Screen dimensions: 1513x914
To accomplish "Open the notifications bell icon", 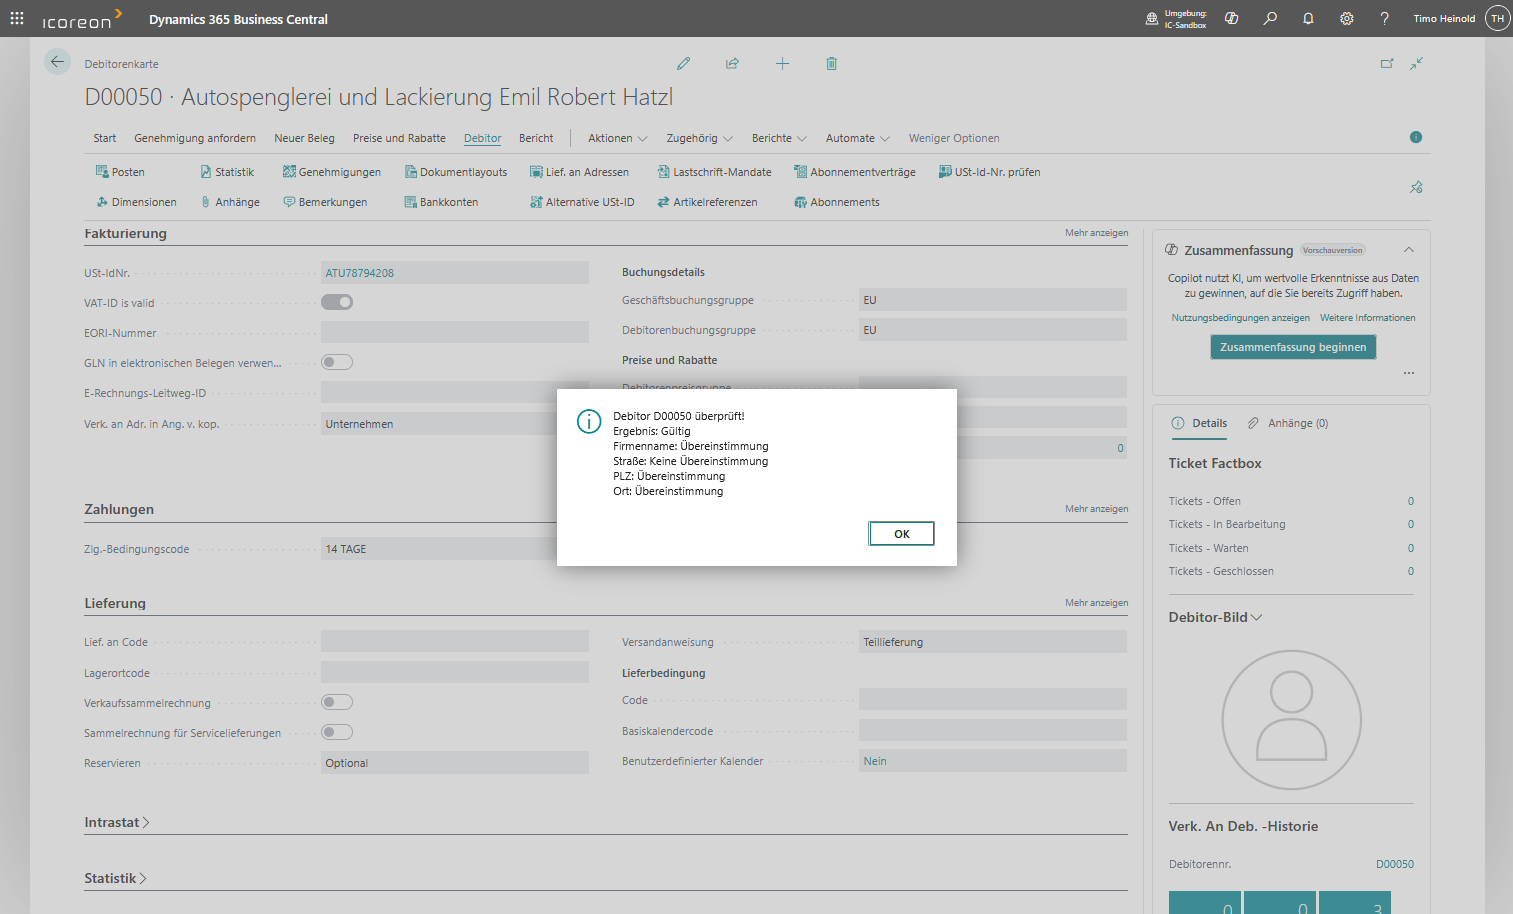I will click(1308, 19).
